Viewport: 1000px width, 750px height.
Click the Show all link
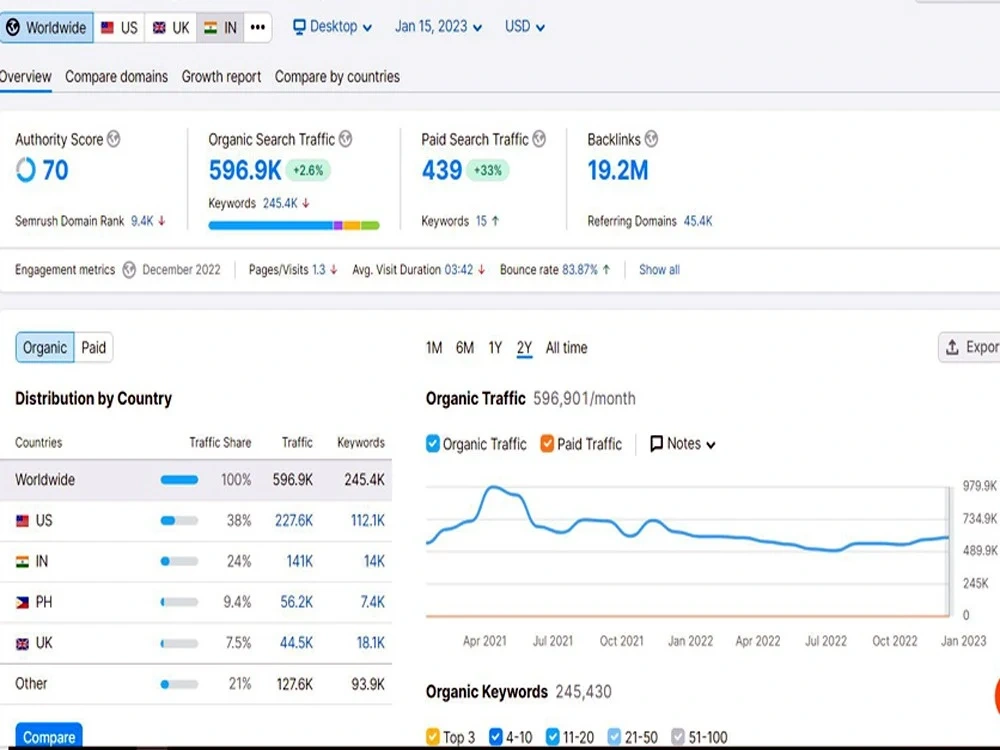tap(659, 270)
